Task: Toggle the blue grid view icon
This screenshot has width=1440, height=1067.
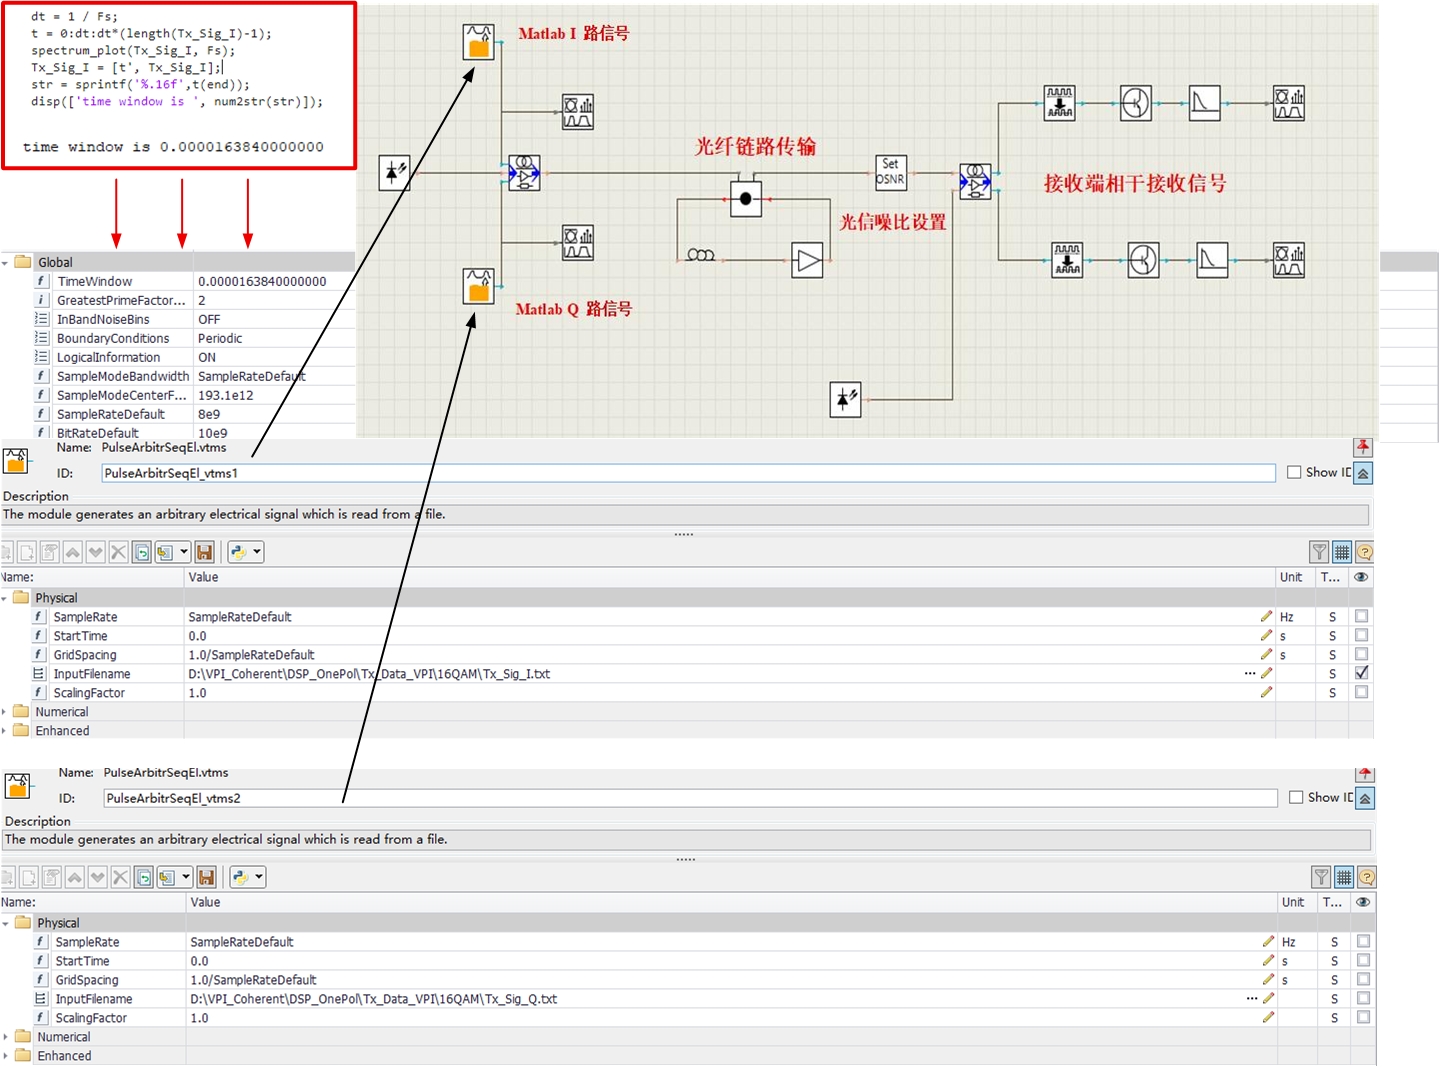Action: pyautogui.click(x=1341, y=551)
